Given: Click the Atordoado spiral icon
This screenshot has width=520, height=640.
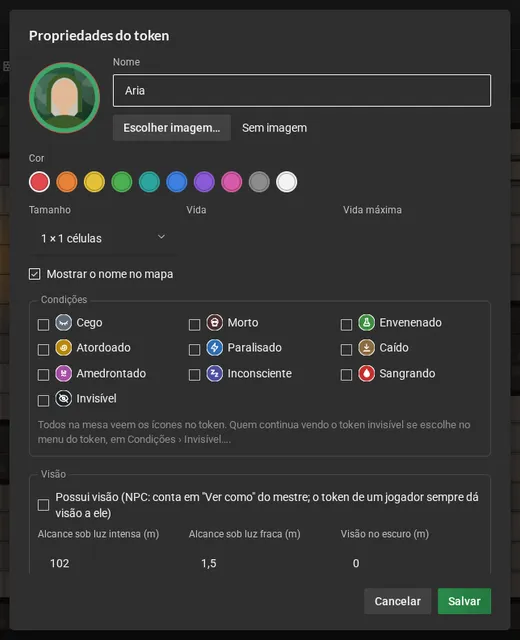Looking at the screenshot, I should tap(63, 348).
